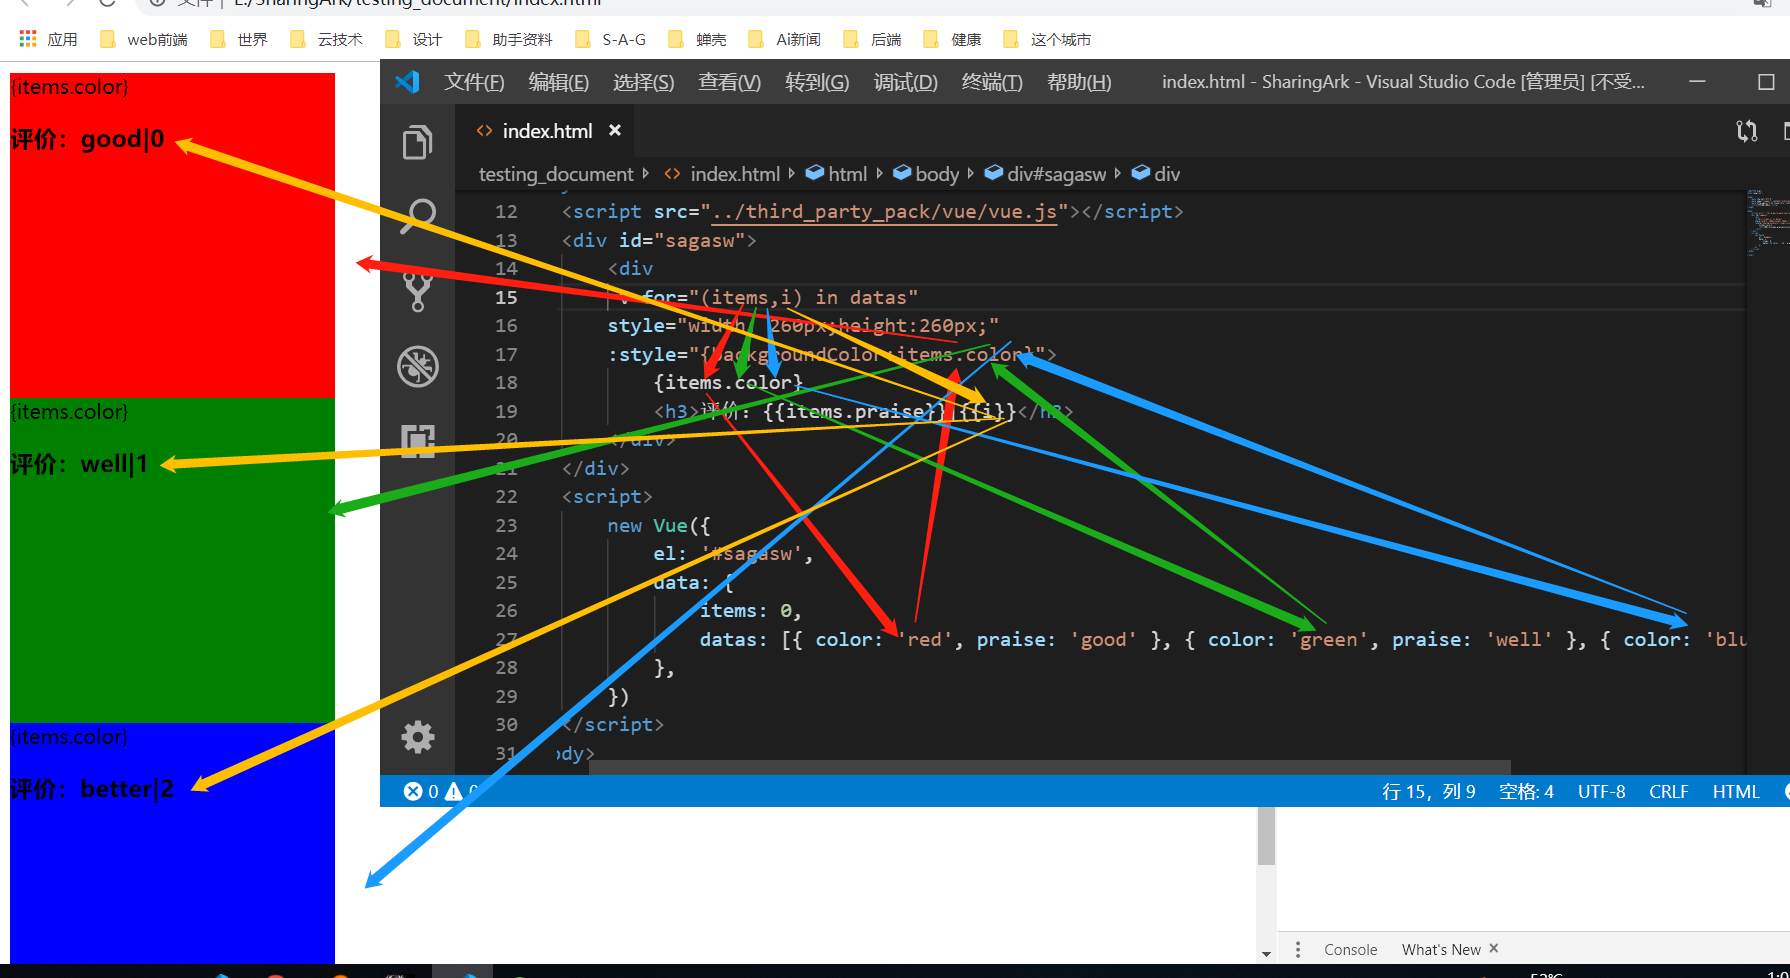The height and width of the screenshot is (978, 1790).
Task: Select the What's New drawer tab
Action: pos(1440,949)
